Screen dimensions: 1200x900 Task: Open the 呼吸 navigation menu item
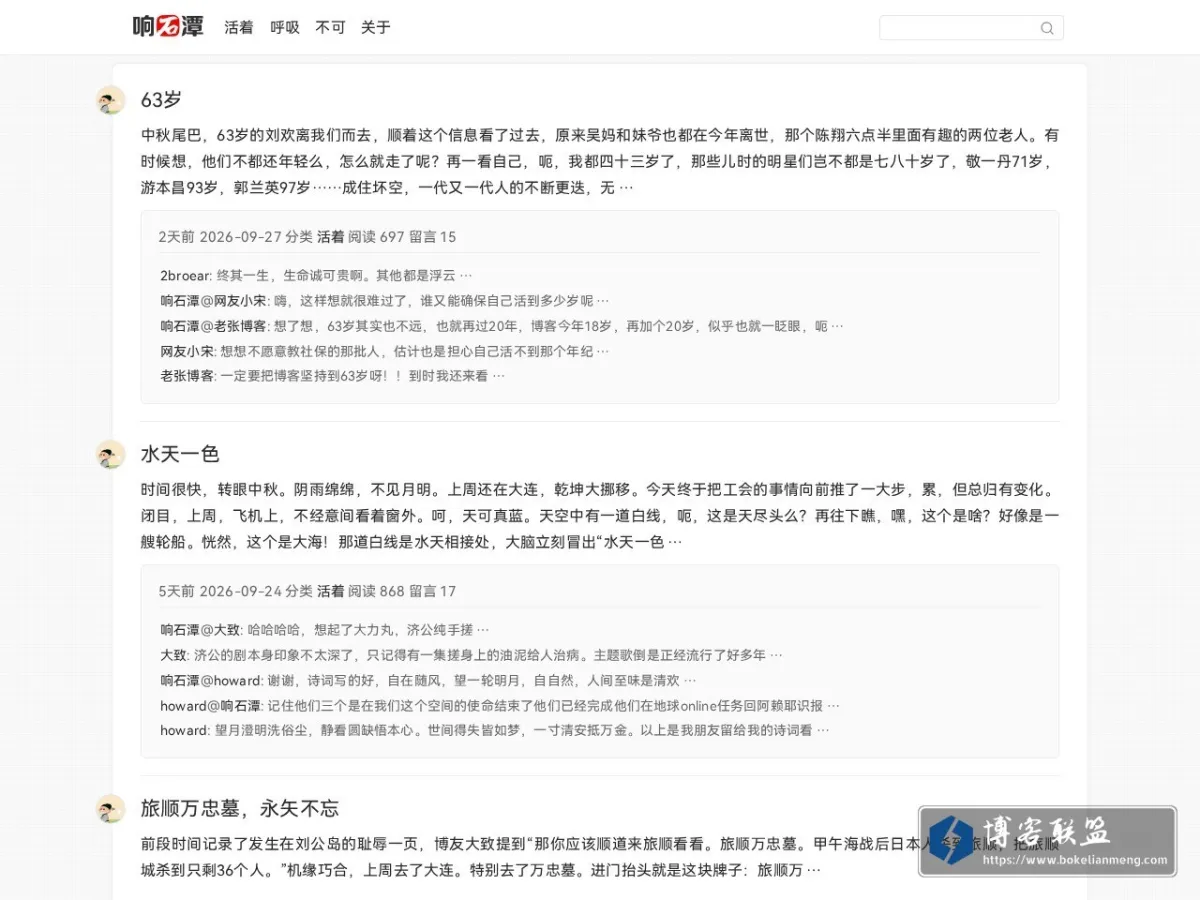[285, 28]
